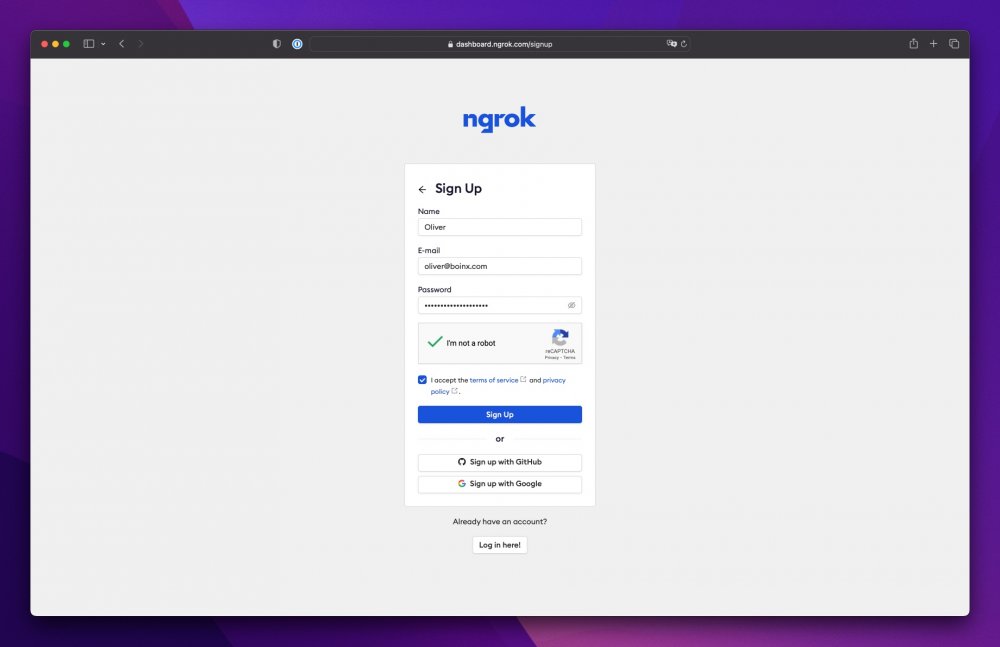This screenshot has height=647, width=1000.
Task: Toggle password visibility eye icon
Action: click(x=571, y=305)
